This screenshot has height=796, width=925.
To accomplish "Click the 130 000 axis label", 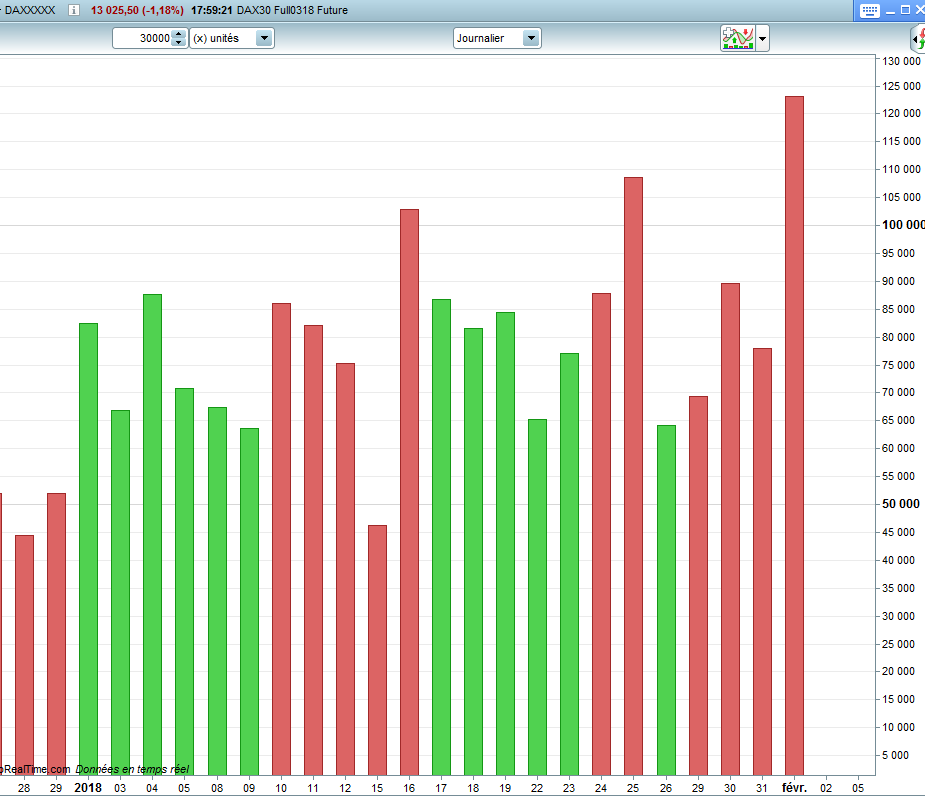I will (x=901, y=61).
